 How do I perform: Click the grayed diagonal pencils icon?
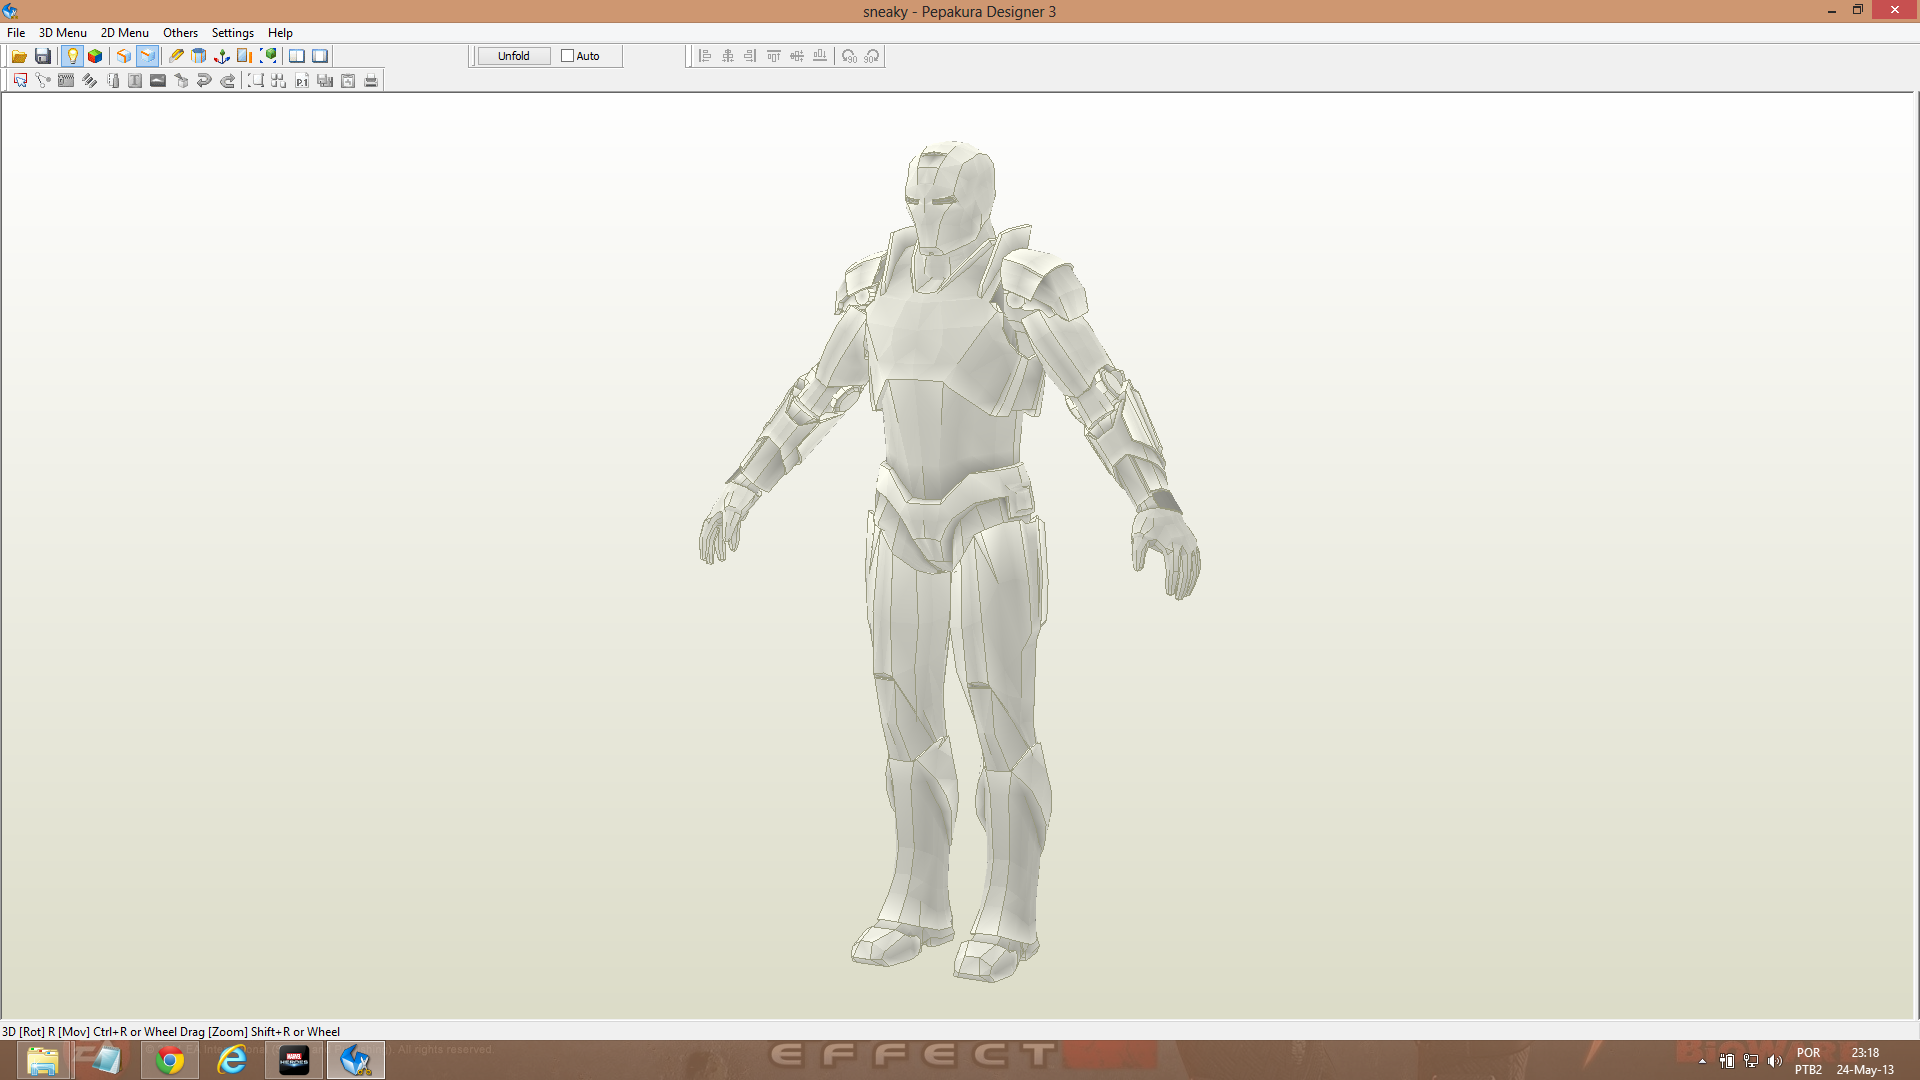[89, 81]
